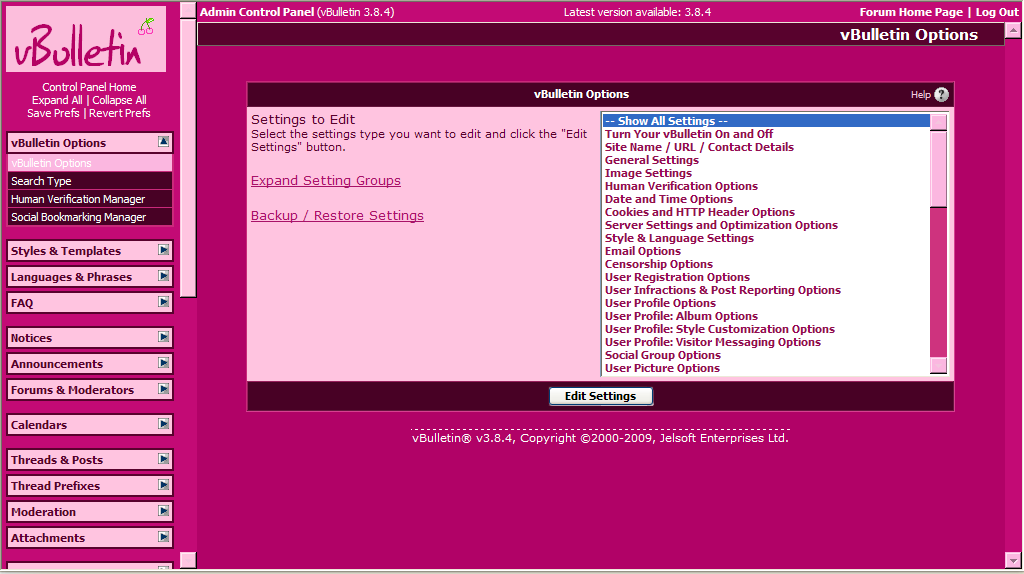Click the sidebar scrollbar thumb
The height and width of the screenshot is (574, 1024).
click(188, 158)
